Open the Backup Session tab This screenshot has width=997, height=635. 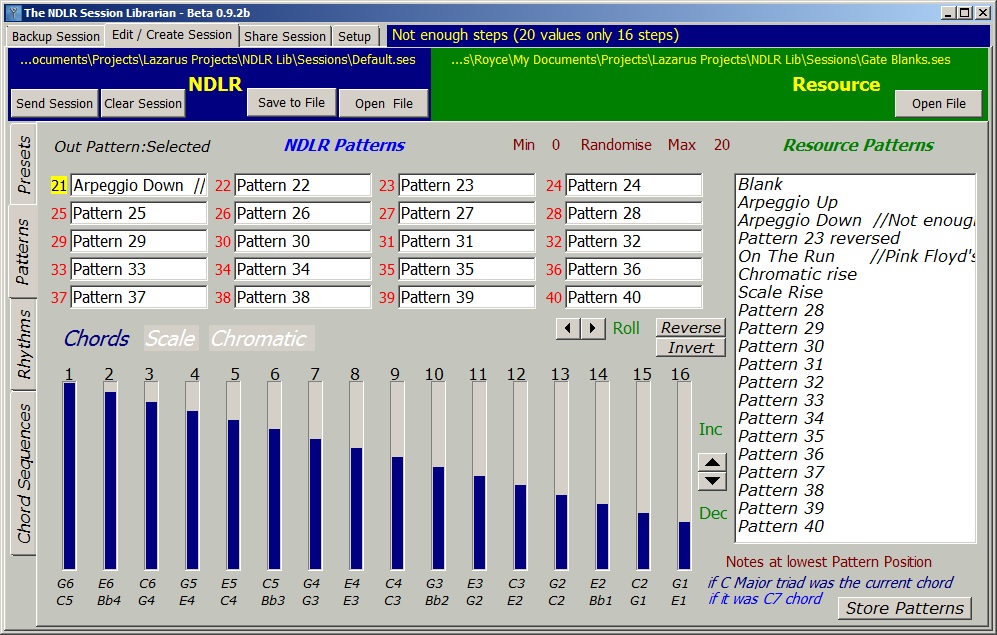pyautogui.click(x=56, y=36)
